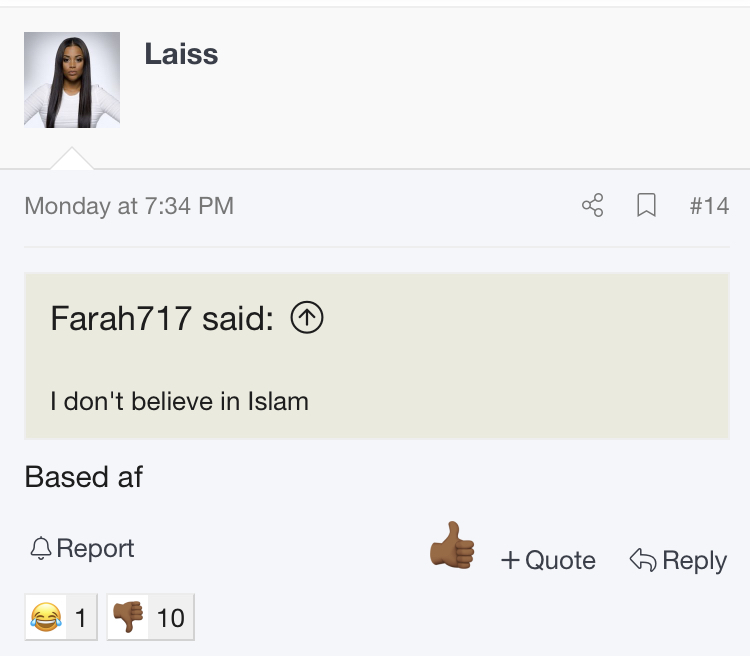Click the thumbs down reaction emoji
The image size is (750, 656).
point(128,618)
